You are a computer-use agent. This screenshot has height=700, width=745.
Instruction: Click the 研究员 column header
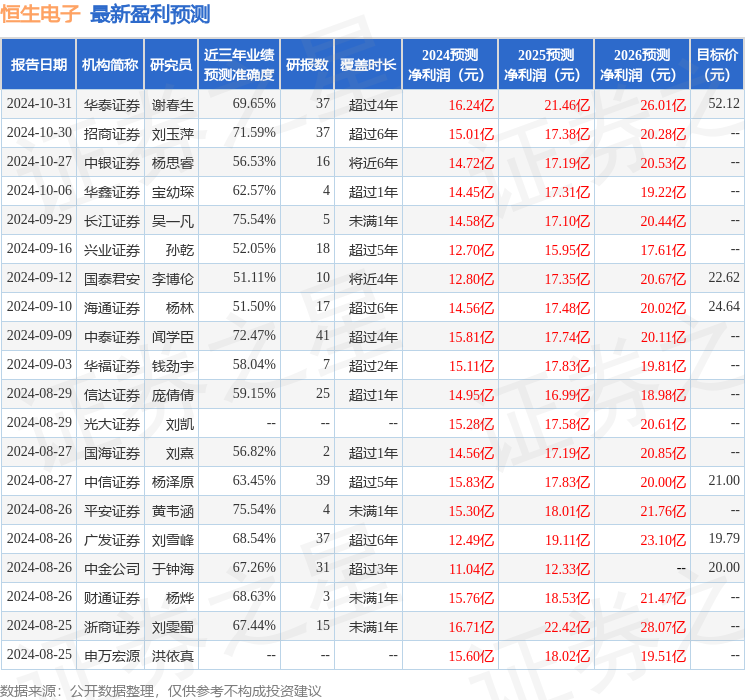point(171,64)
